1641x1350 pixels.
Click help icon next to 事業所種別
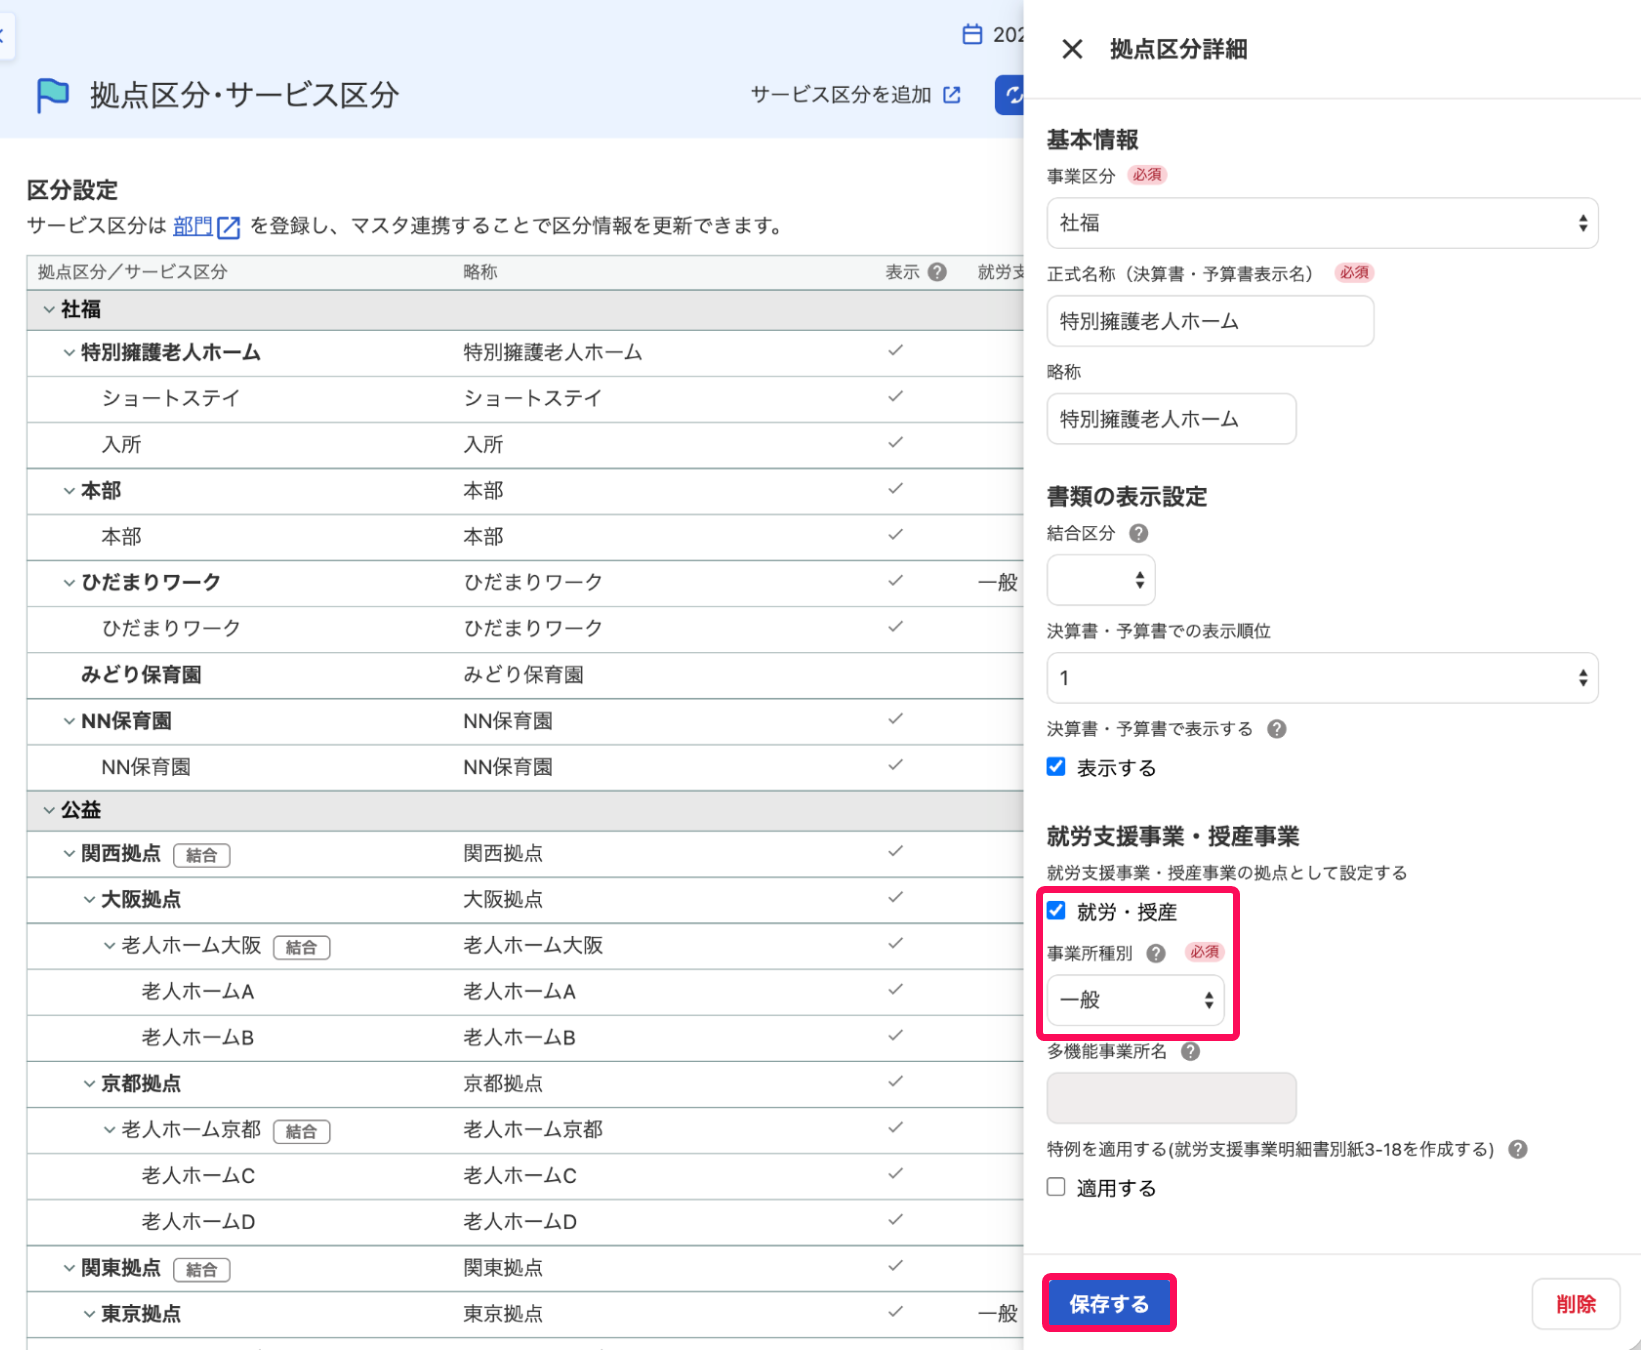pyautogui.click(x=1156, y=953)
